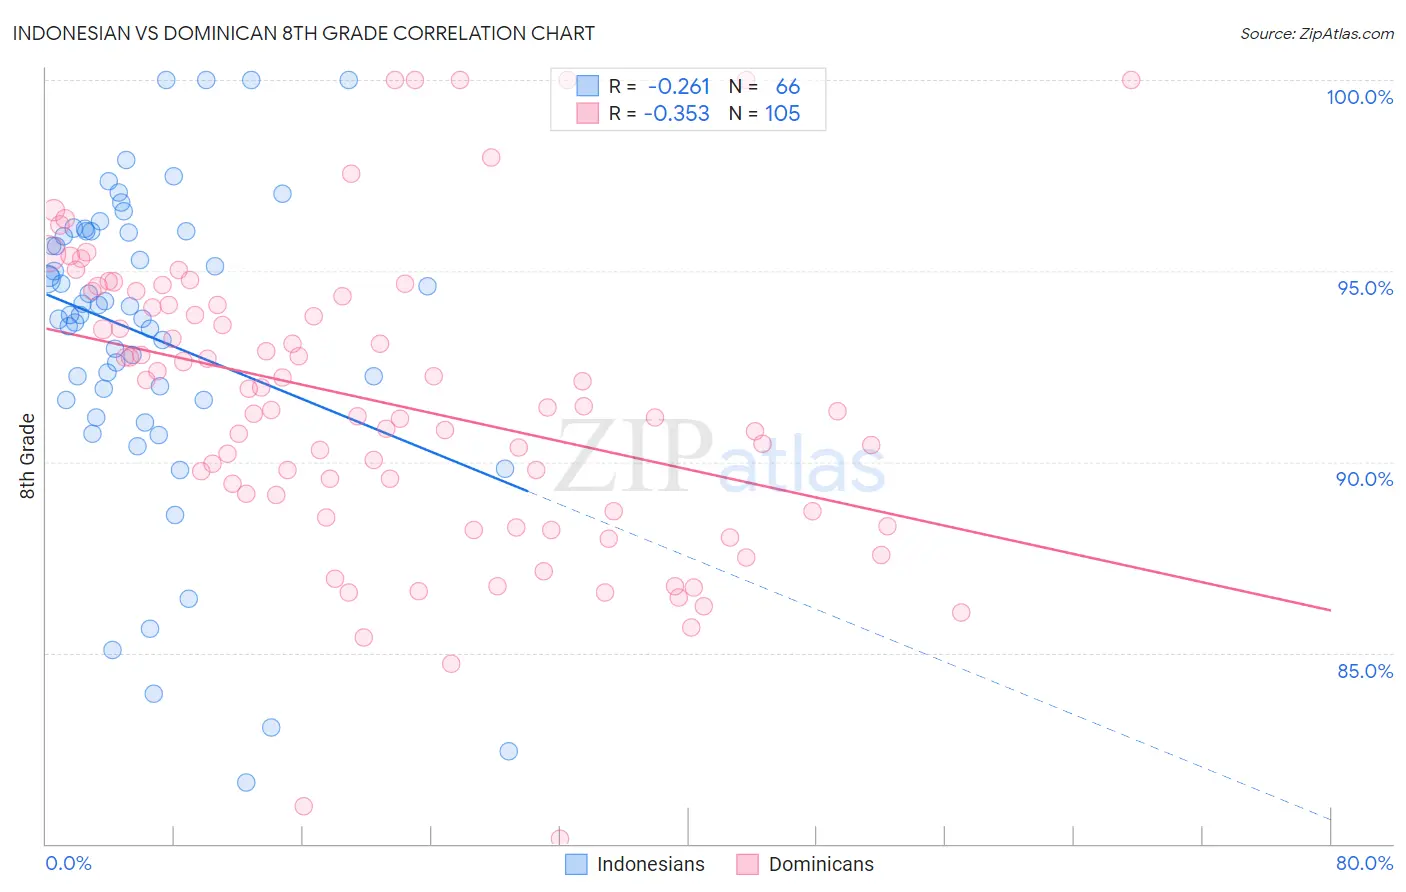Click the 0.0% x-axis label

(x=68, y=863)
